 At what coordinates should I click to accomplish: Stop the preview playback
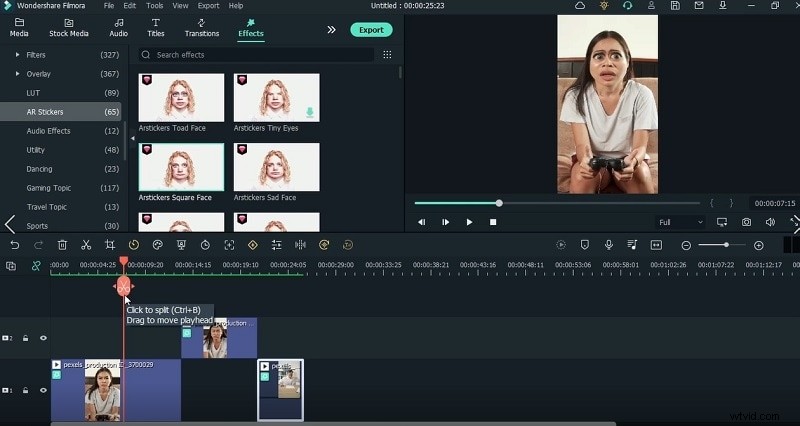(493, 222)
